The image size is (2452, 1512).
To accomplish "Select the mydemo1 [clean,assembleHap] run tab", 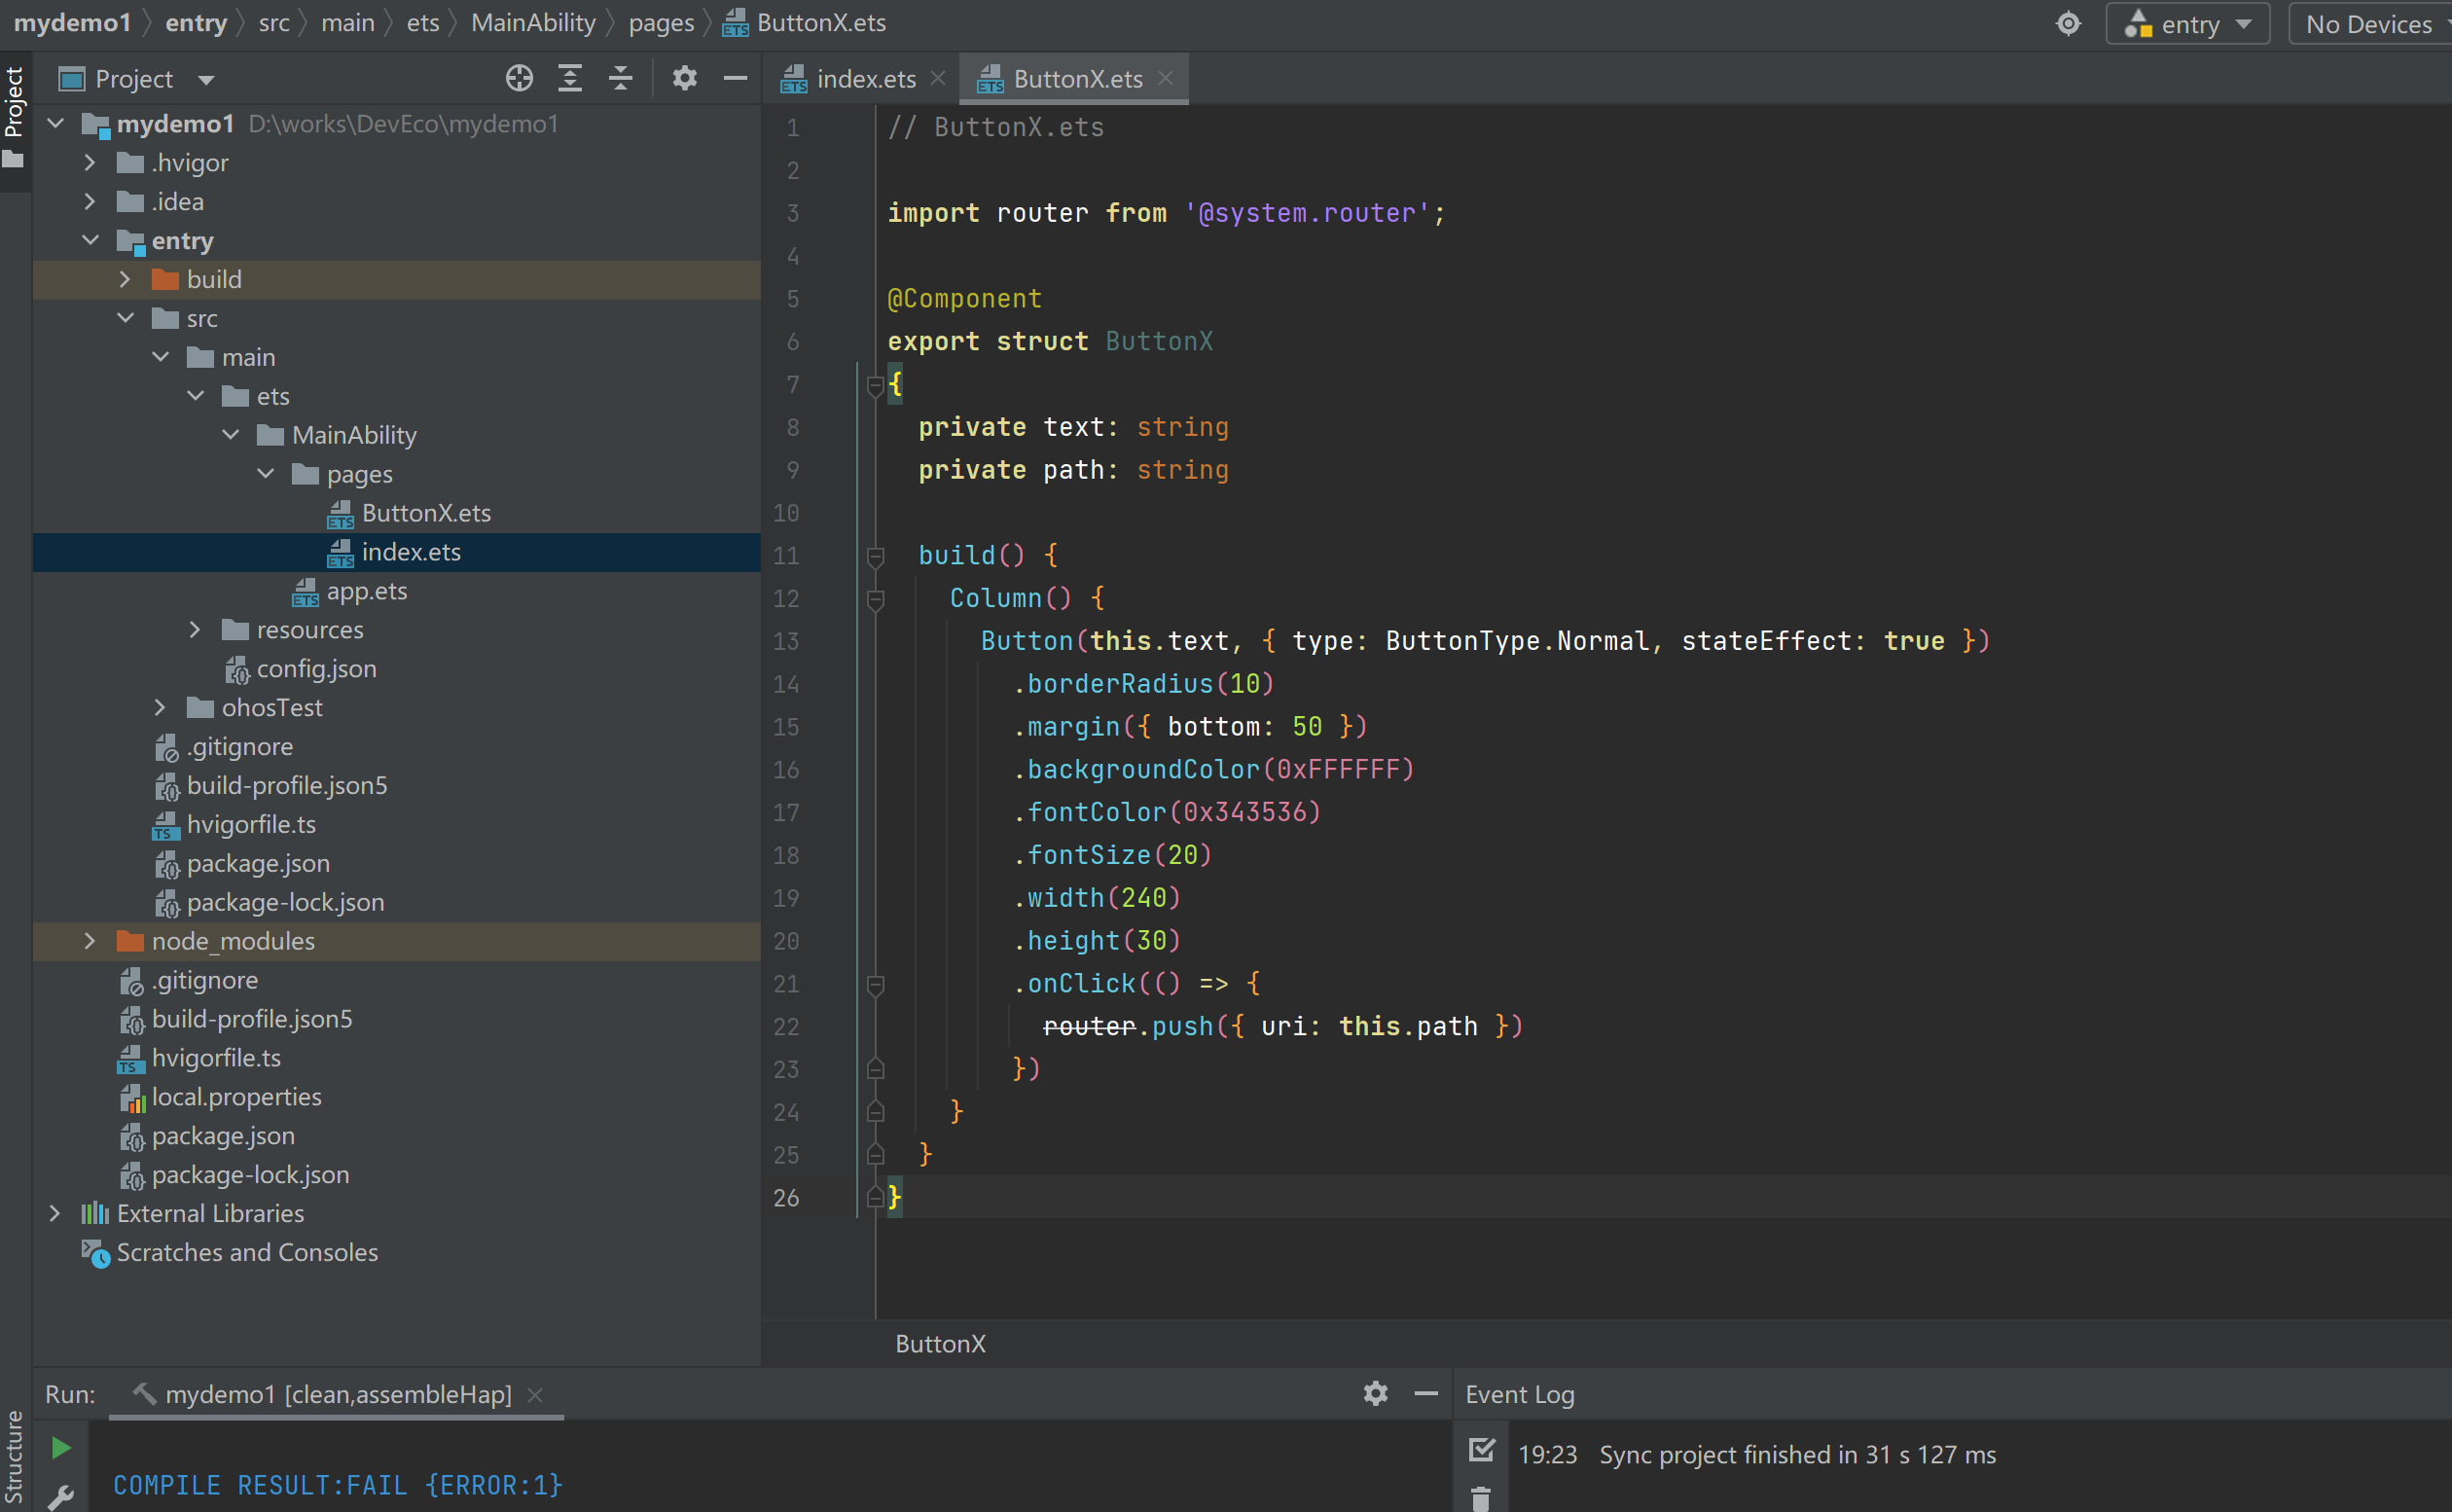I will click(337, 1394).
